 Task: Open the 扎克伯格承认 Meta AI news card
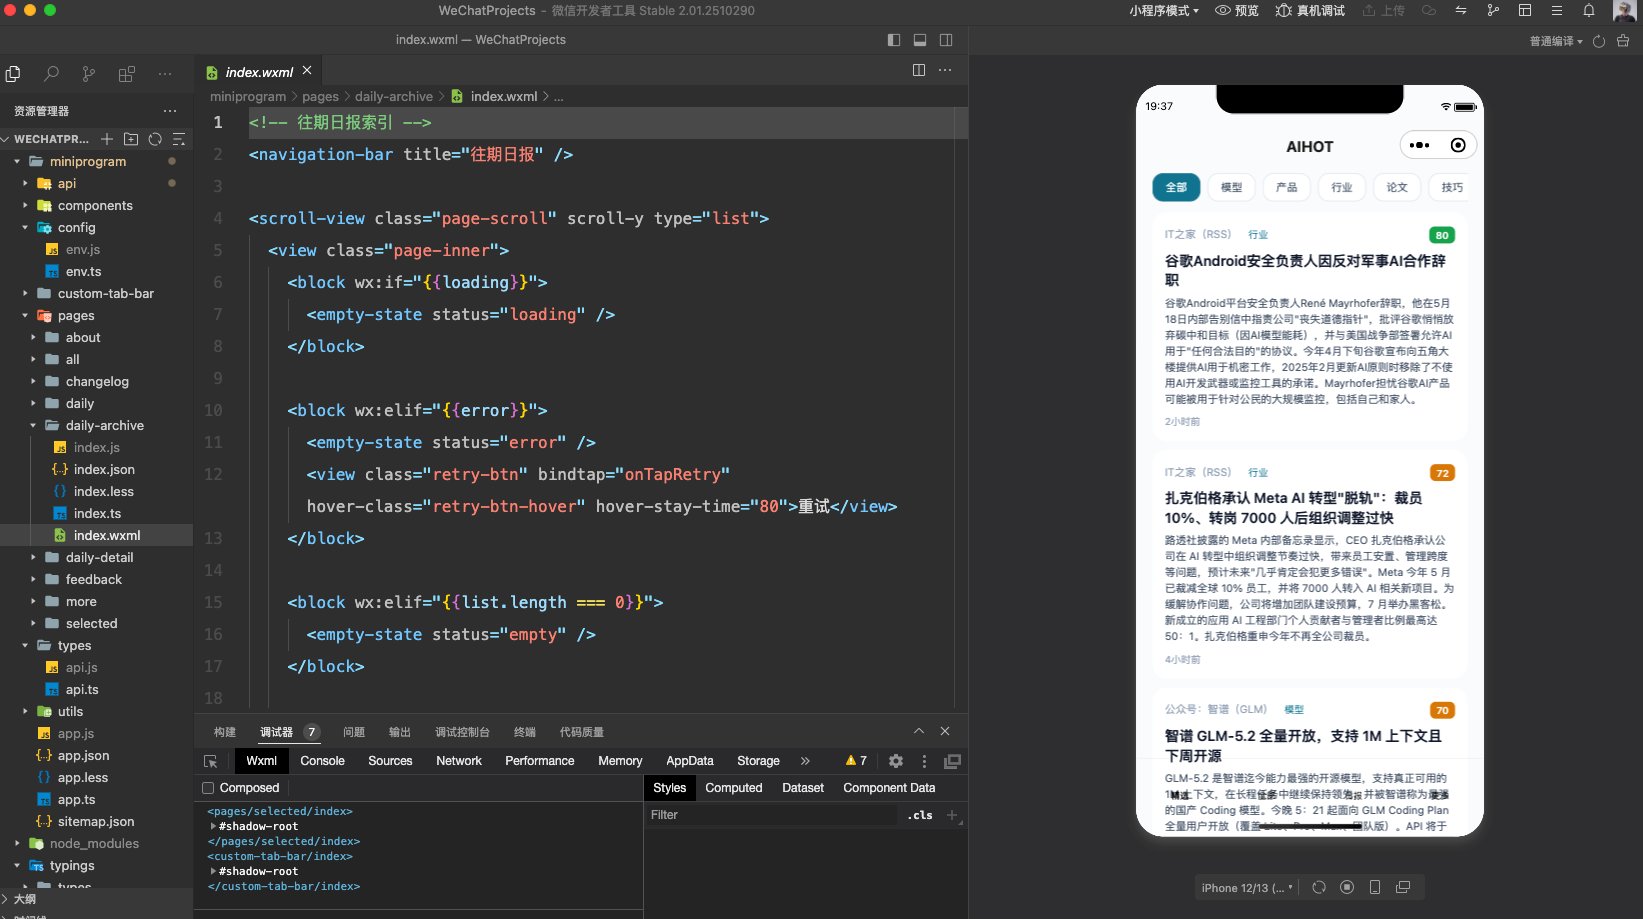click(x=1309, y=564)
